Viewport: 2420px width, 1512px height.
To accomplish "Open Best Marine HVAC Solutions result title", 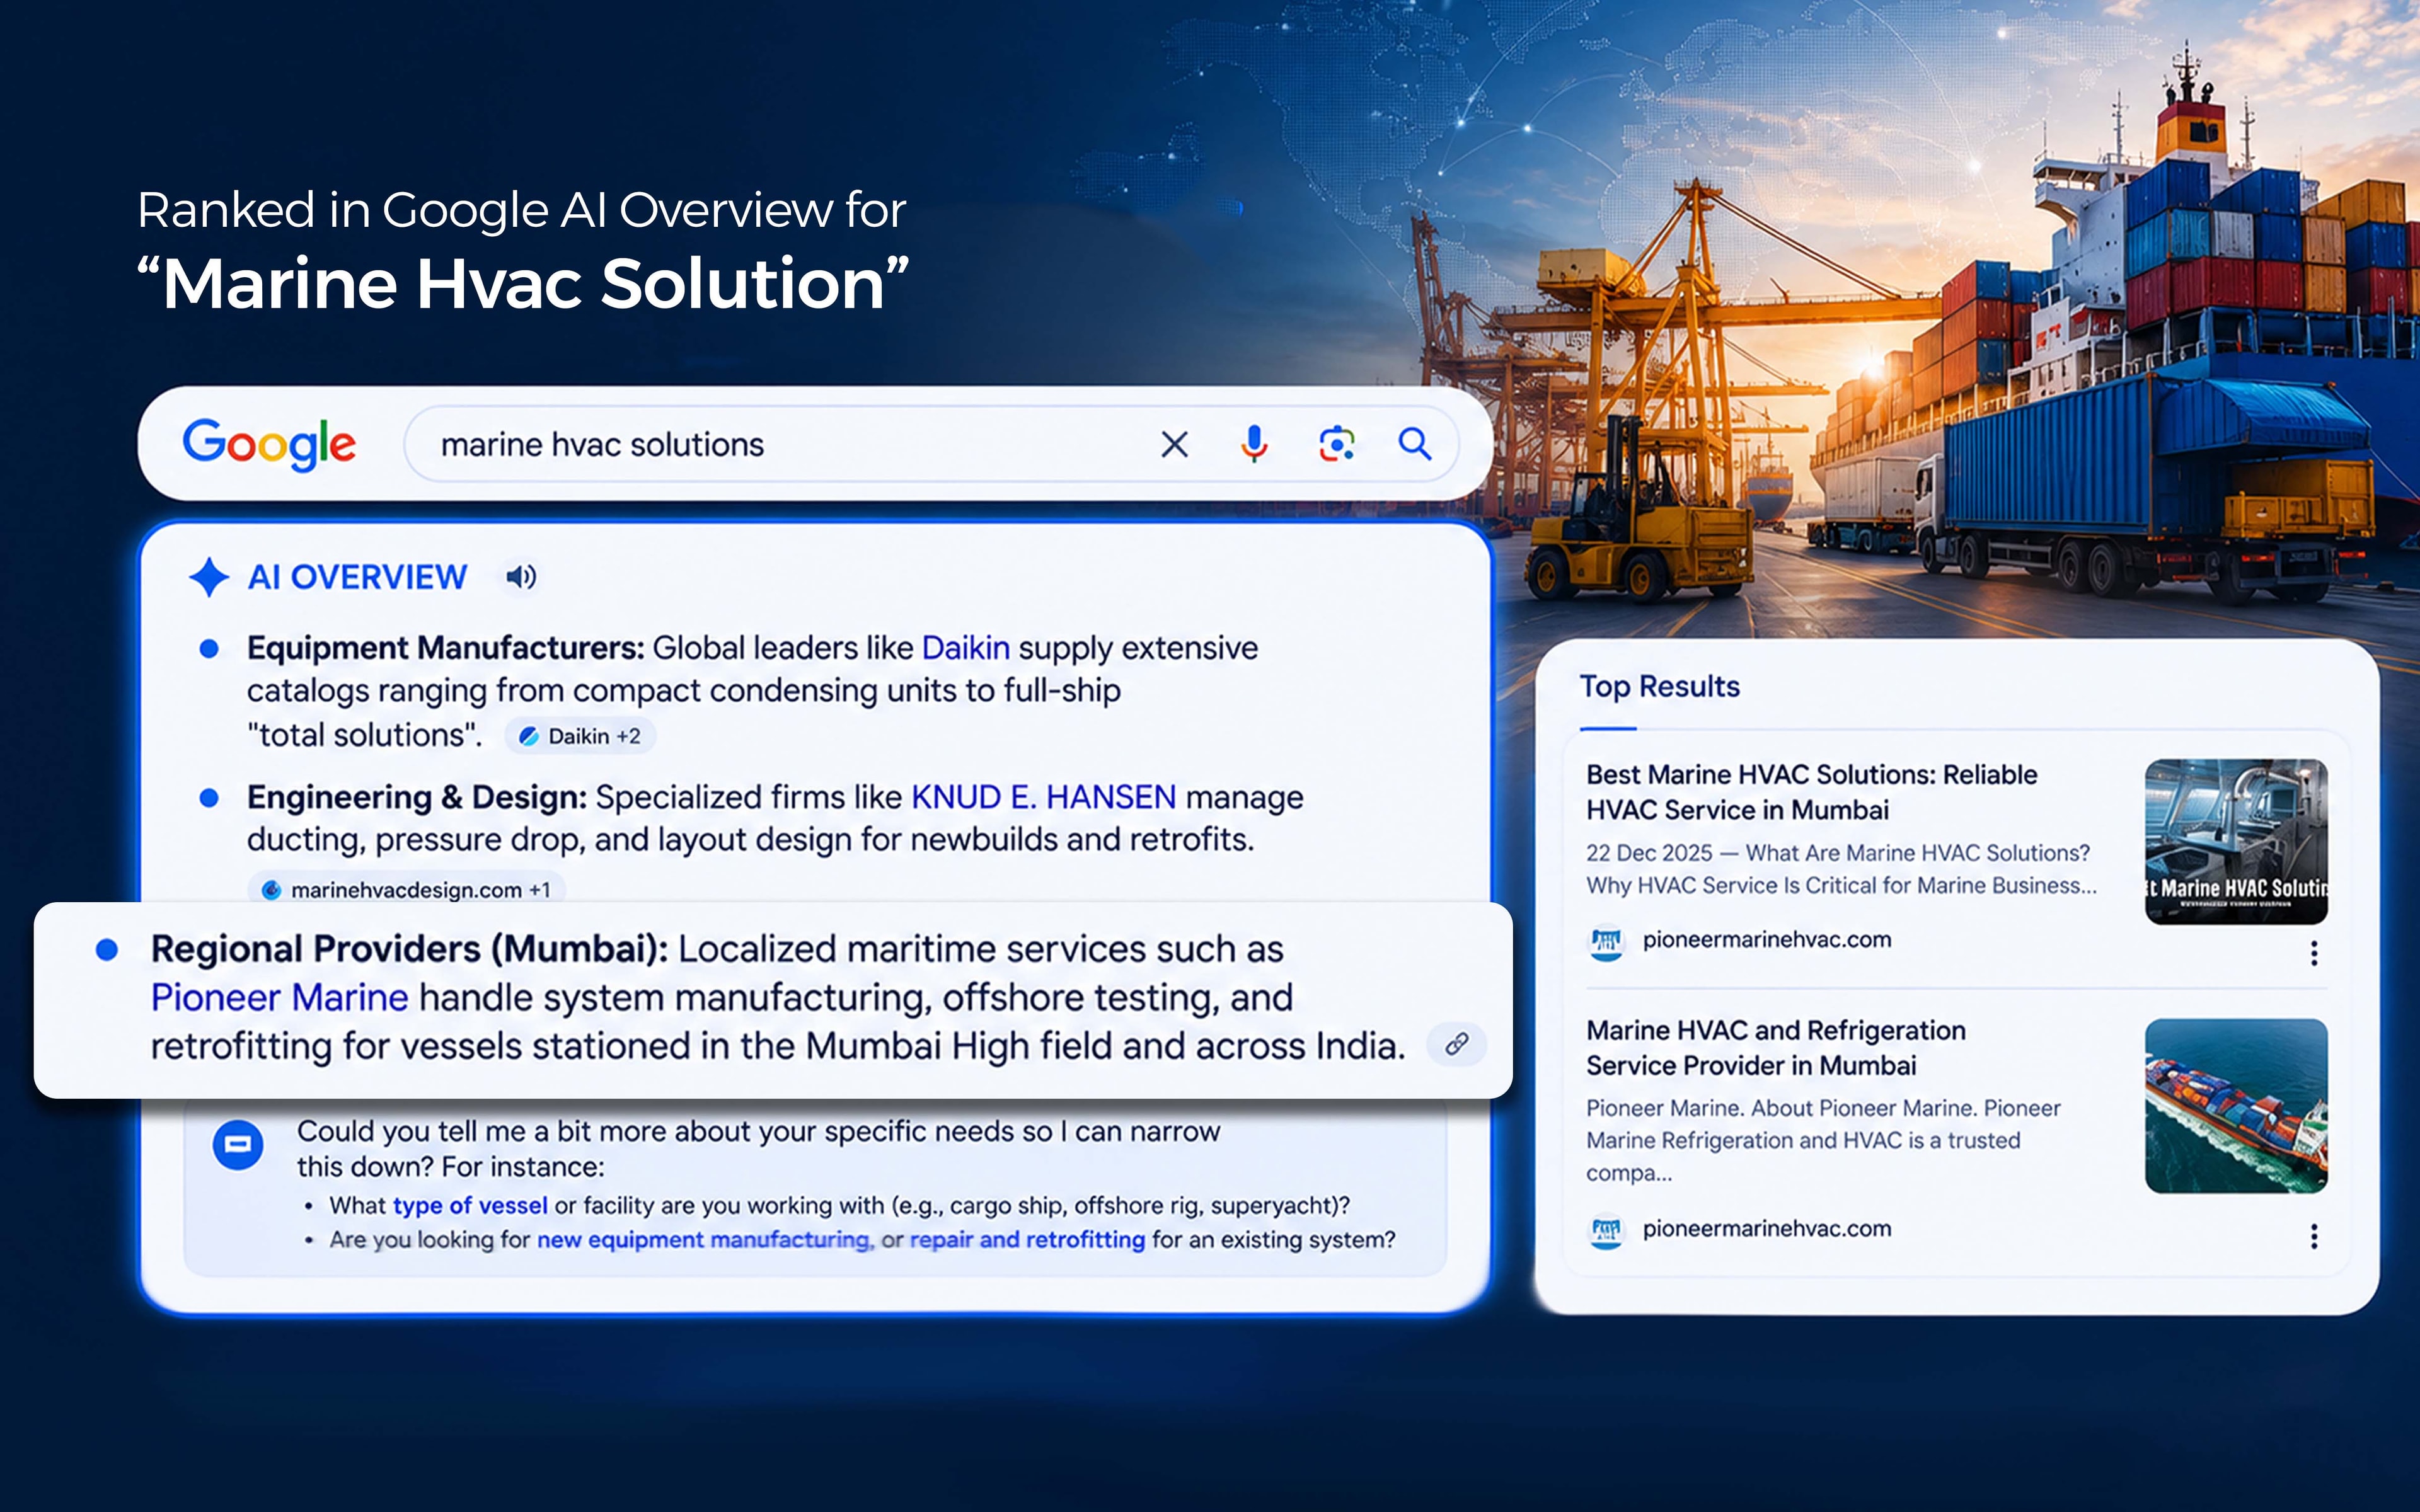I will 1811,792.
